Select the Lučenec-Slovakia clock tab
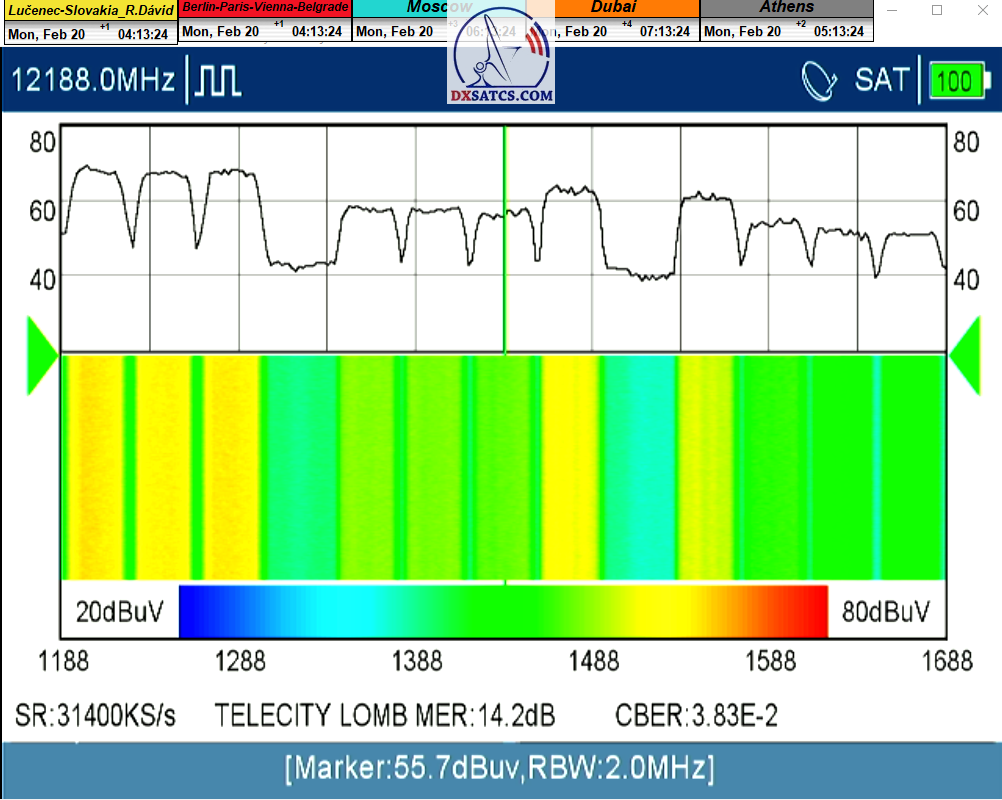Screen dimensions: 1002x800 click(91, 9)
